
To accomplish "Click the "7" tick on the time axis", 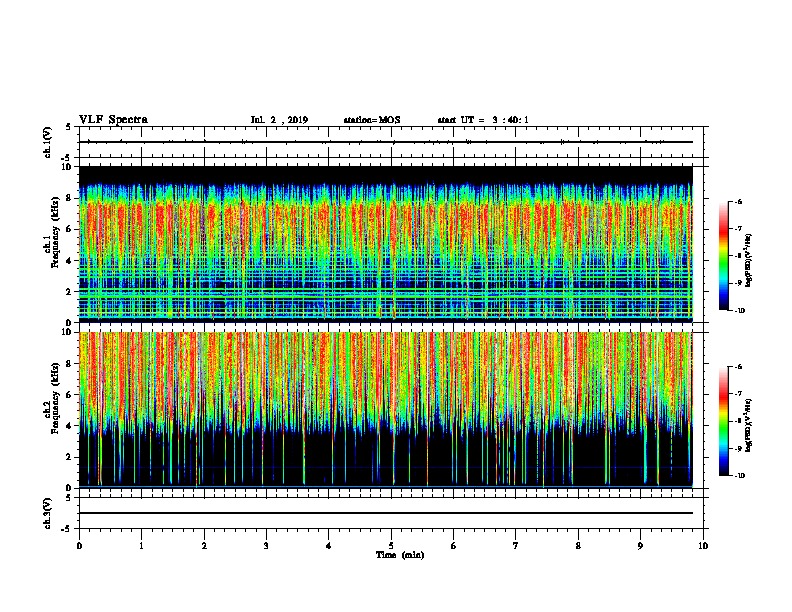I will click(516, 546).
